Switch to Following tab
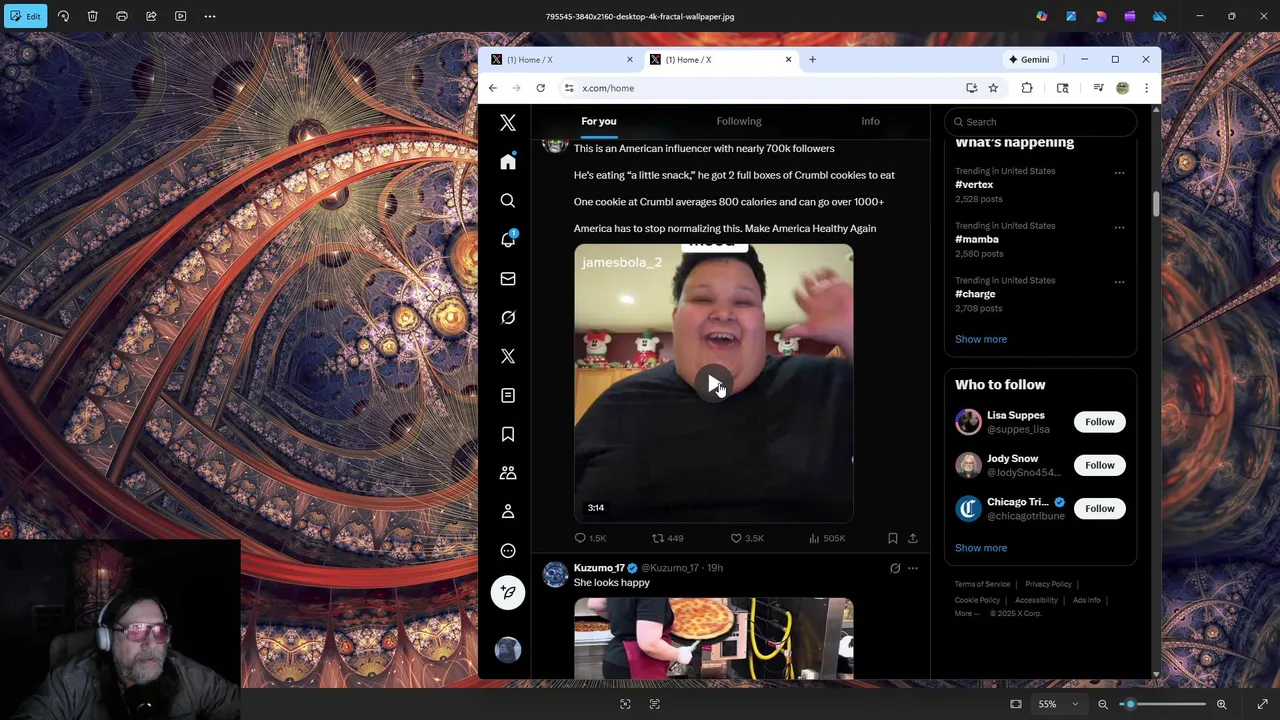This screenshot has width=1280, height=720. [x=739, y=121]
